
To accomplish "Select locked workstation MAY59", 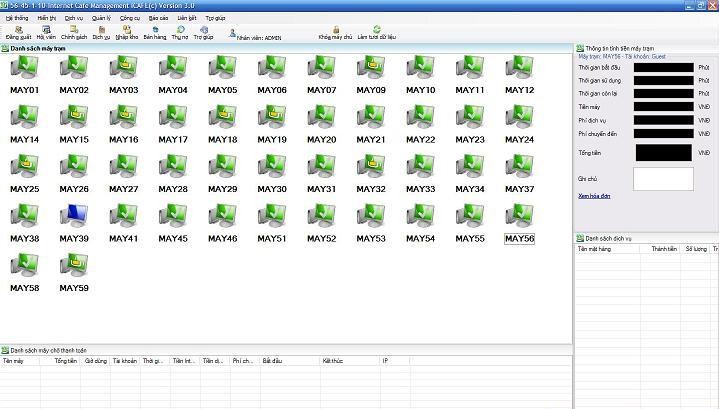I will (74, 268).
